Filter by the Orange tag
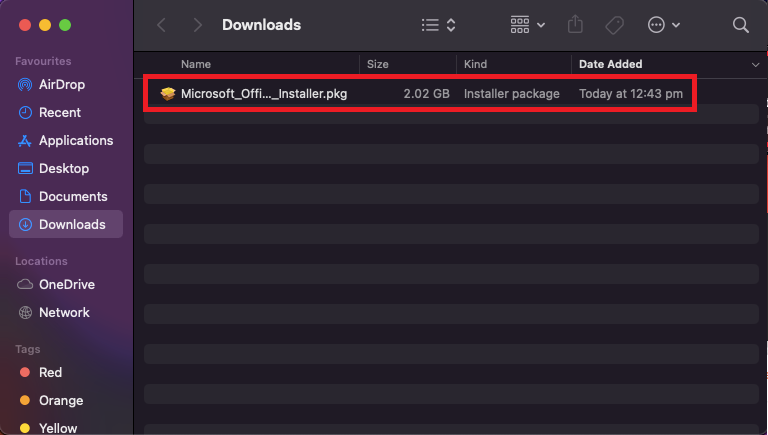 (x=66, y=401)
